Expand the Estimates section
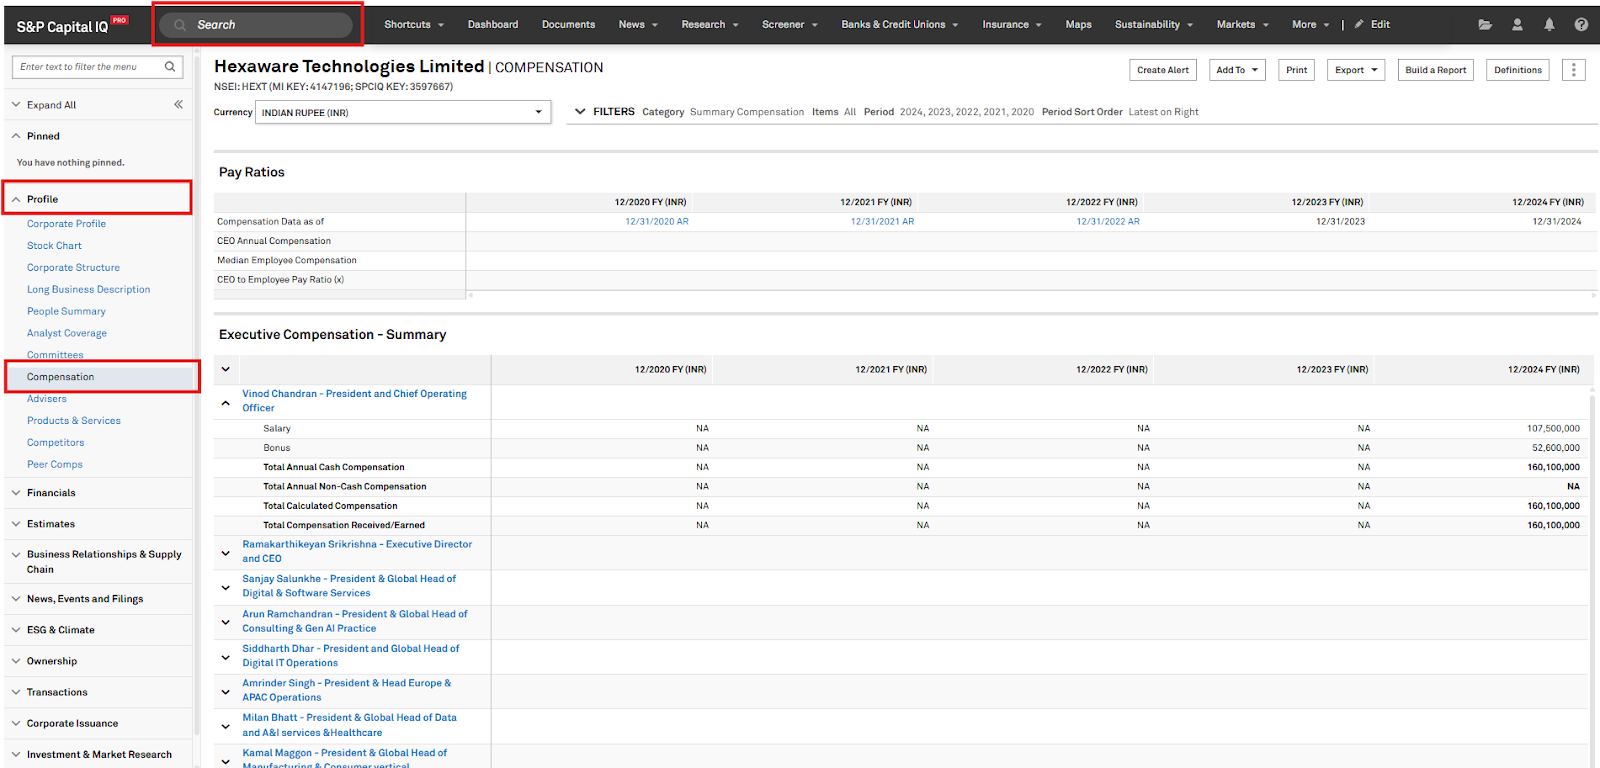The height and width of the screenshot is (768, 1600). pos(16,524)
